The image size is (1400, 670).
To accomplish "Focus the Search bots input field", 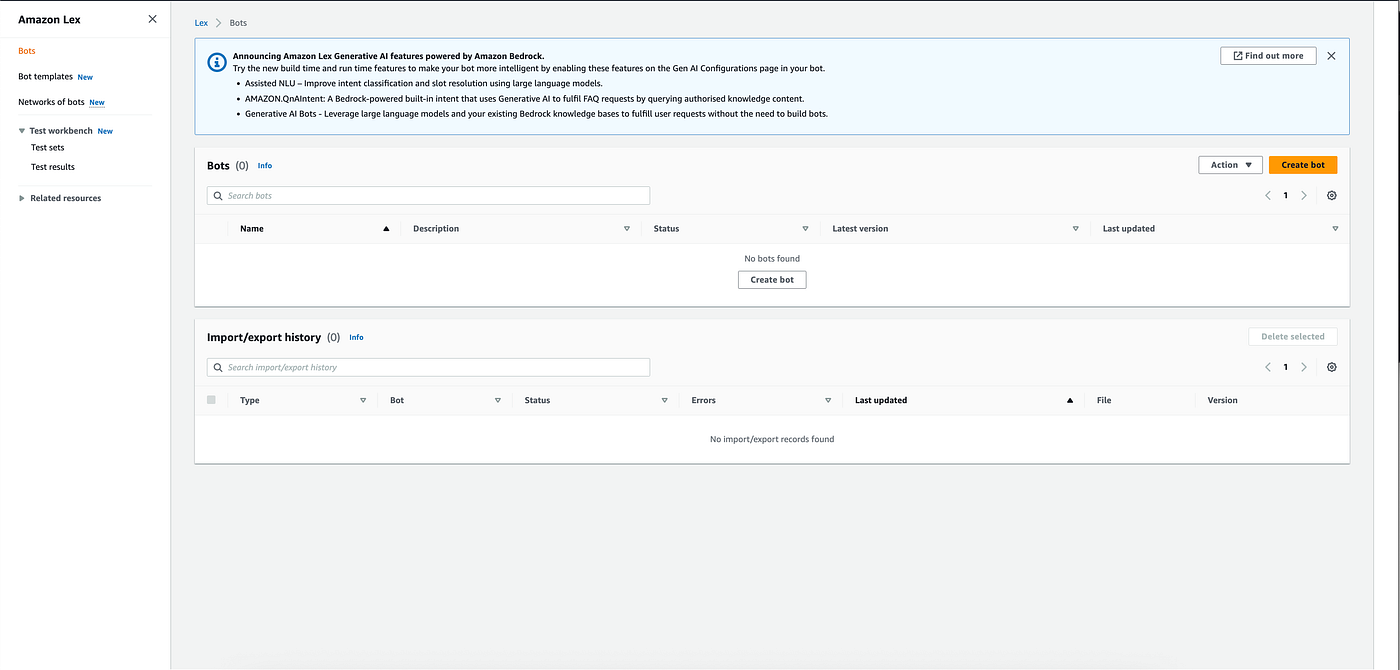I will coord(428,196).
